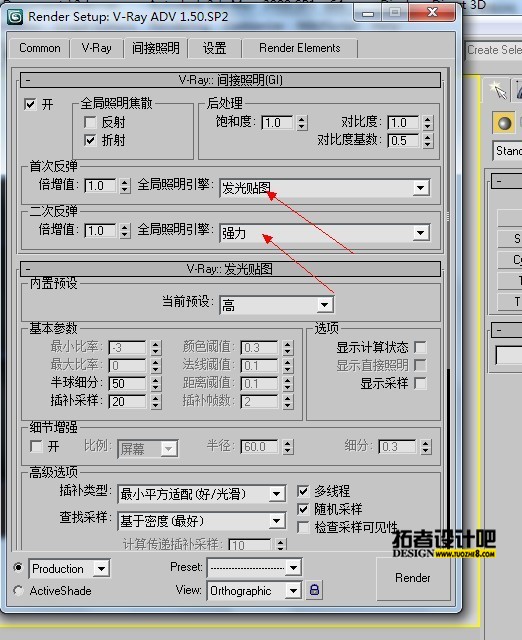Image resolution: width=522 pixels, height=640 pixels.
Task: Click the 对比度基数 value field
Action: point(403,140)
